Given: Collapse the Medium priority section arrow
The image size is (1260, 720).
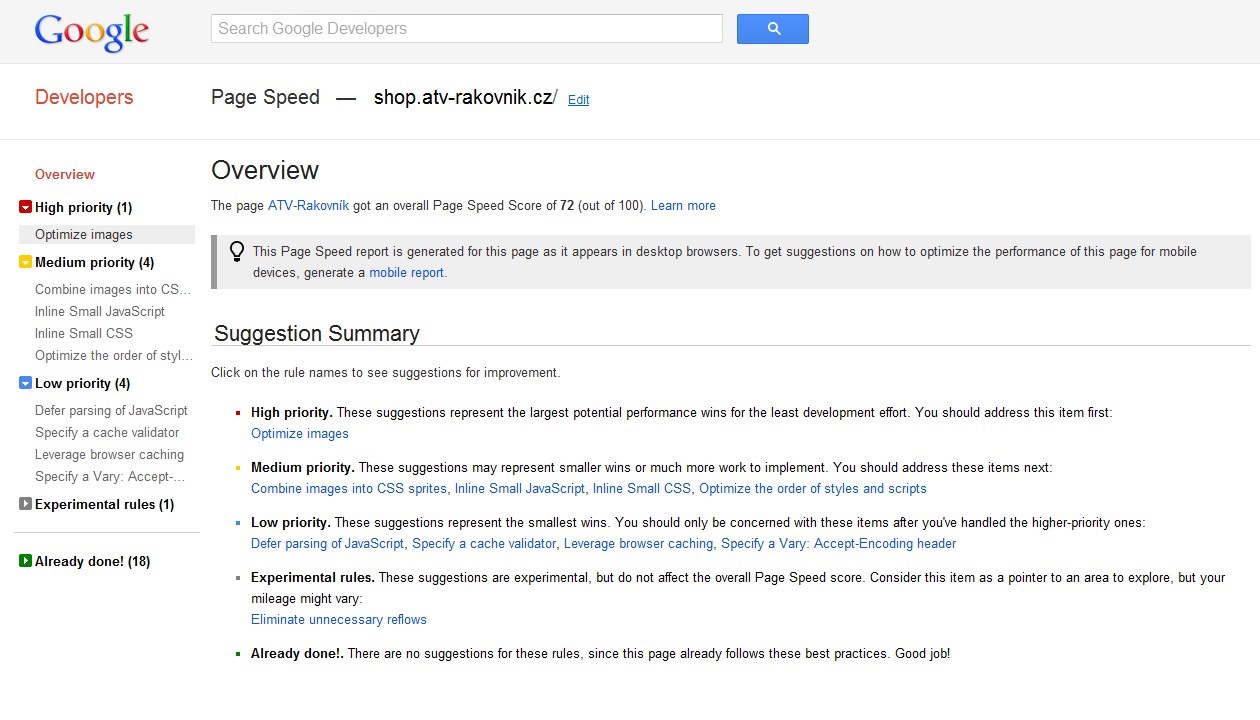Looking at the screenshot, I should (x=25, y=262).
